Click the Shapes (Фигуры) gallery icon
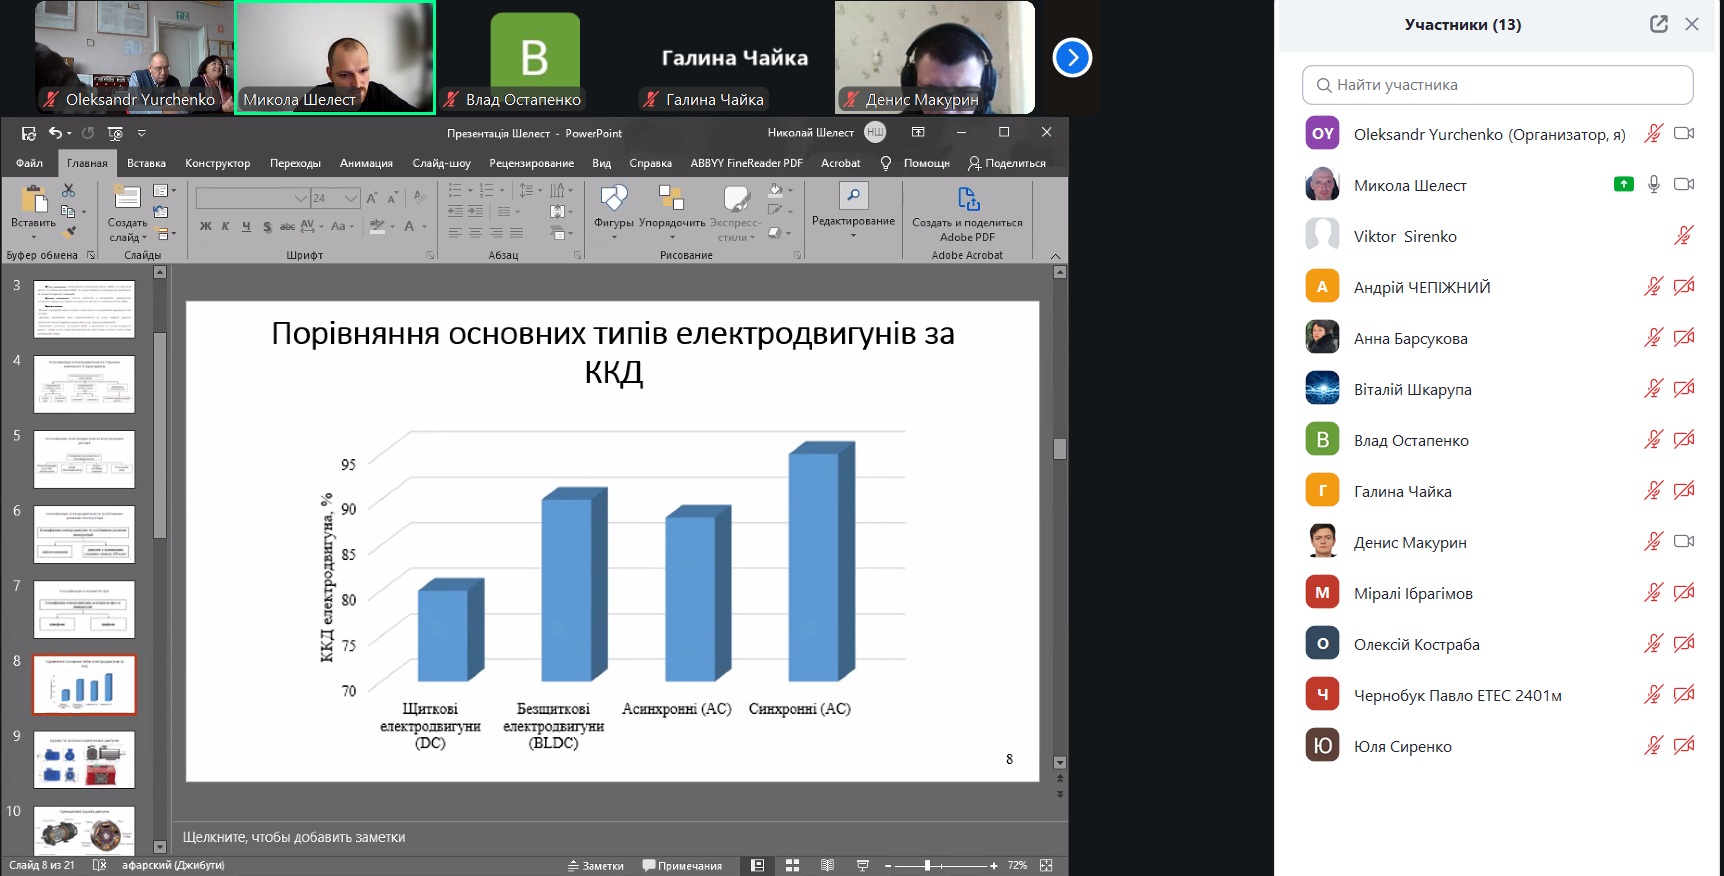This screenshot has height=876, width=1724. click(613, 199)
